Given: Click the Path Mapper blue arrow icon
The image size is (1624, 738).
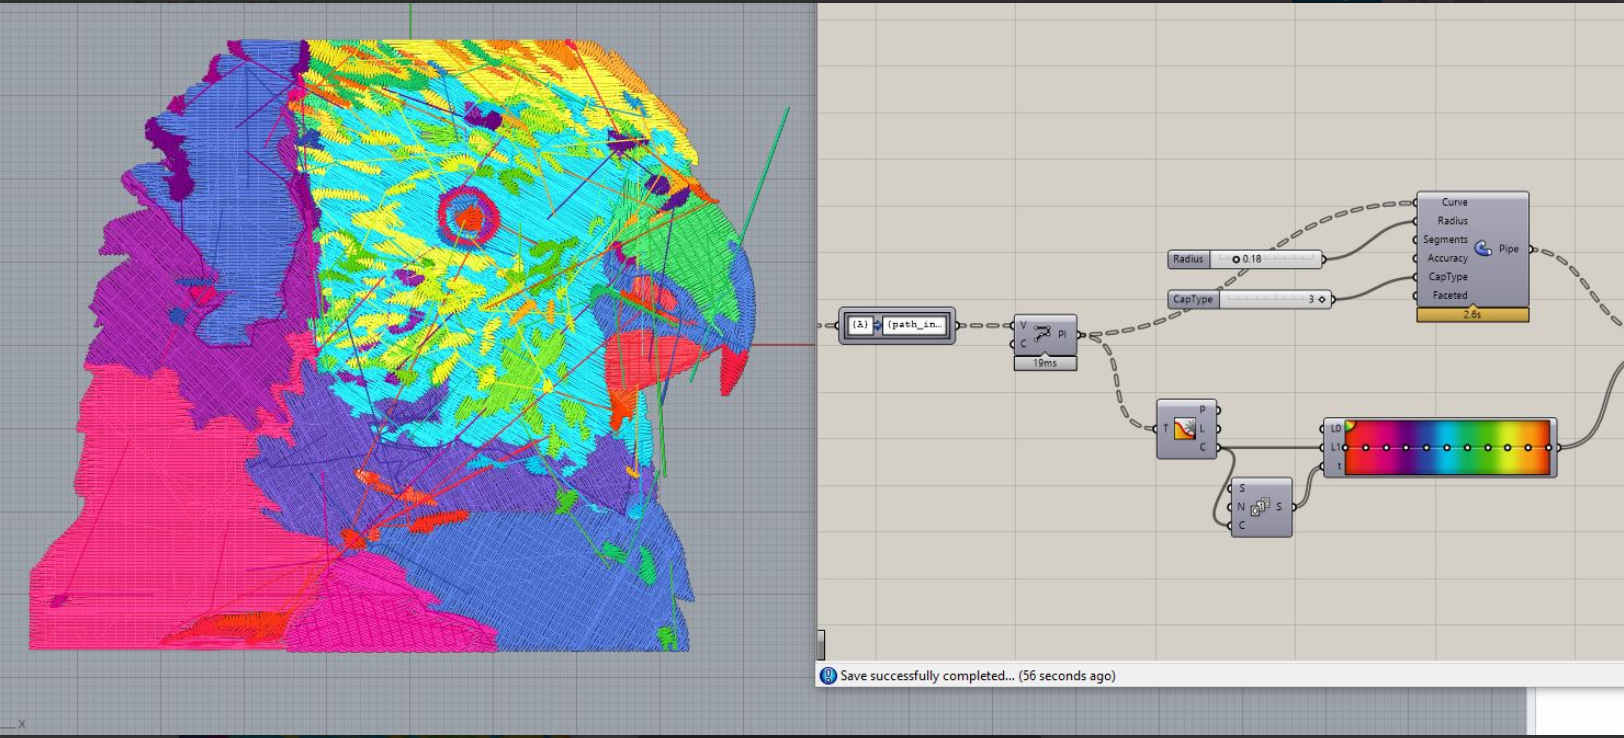Looking at the screenshot, I should coord(878,325).
